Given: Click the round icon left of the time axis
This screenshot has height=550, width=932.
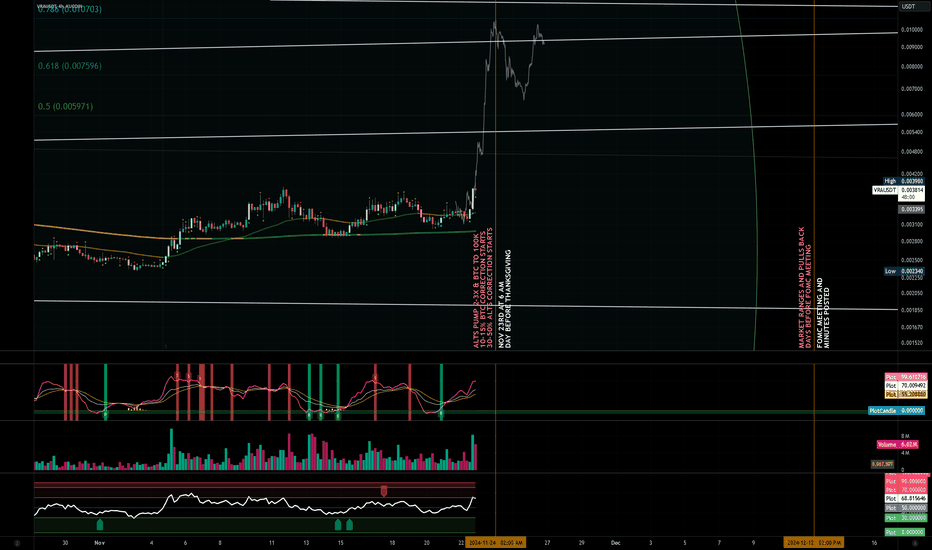Looking at the screenshot, I should click(17, 543).
